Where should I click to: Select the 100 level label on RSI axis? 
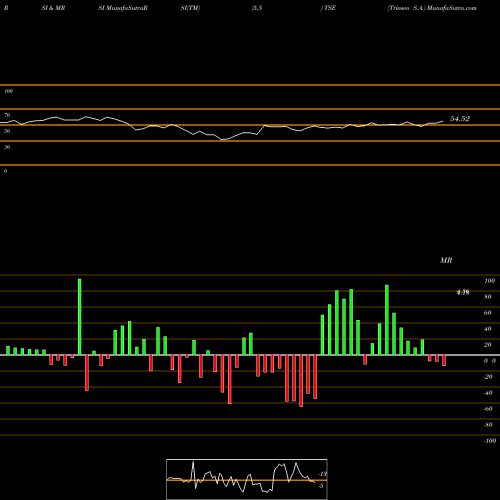9,91
